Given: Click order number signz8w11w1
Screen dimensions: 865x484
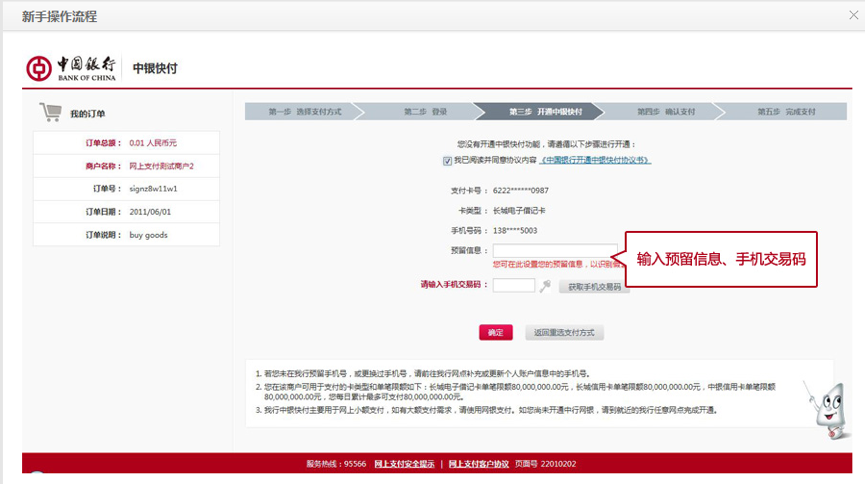Looking at the screenshot, I should [153, 189].
